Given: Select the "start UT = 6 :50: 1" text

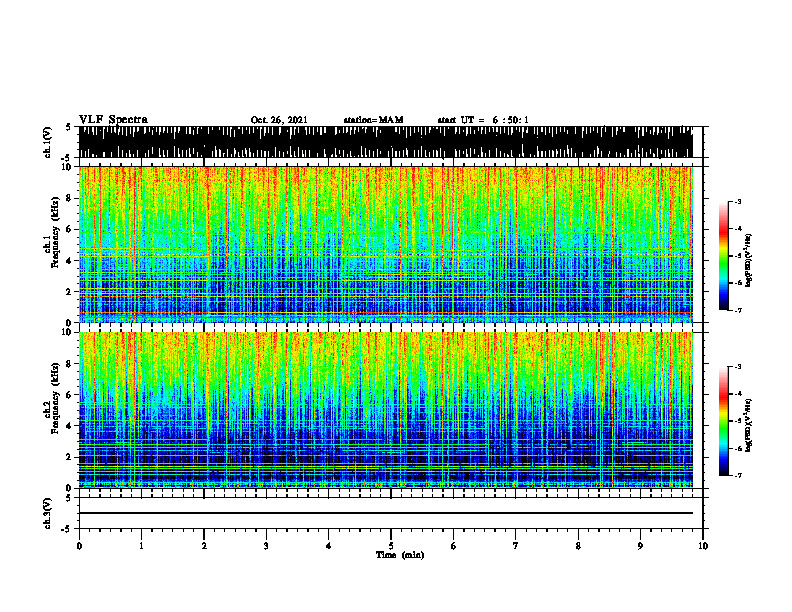Looking at the screenshot, I should coord(483,120).
